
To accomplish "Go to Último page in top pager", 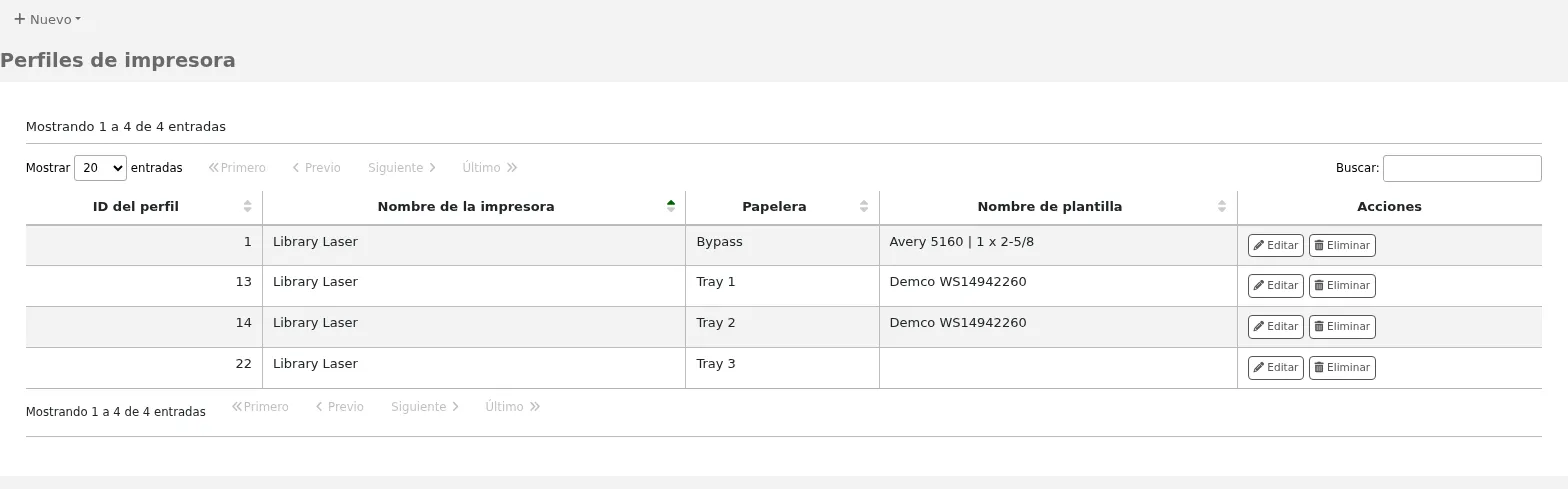I will click(x=490, y=168).
